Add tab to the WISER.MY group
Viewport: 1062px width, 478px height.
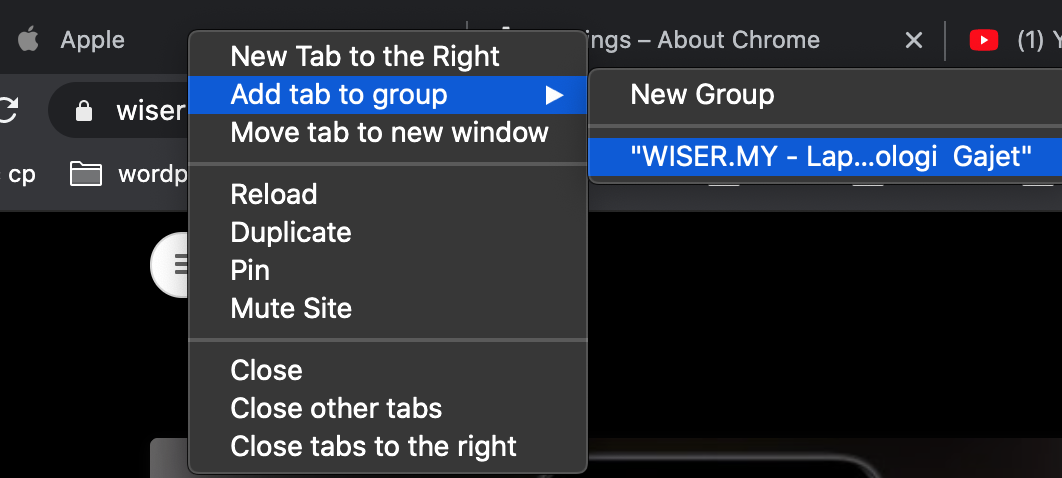click(x=826, y=157)
